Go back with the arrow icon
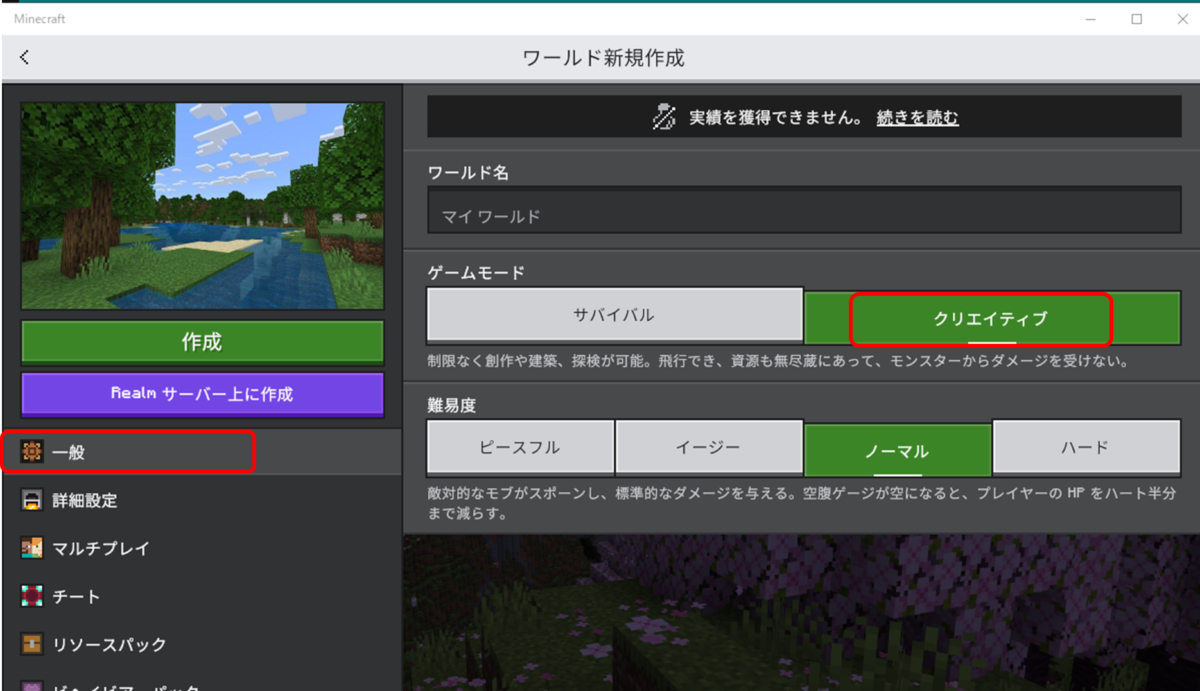This screenshot has width=1200, height=691. pos(24,58)
